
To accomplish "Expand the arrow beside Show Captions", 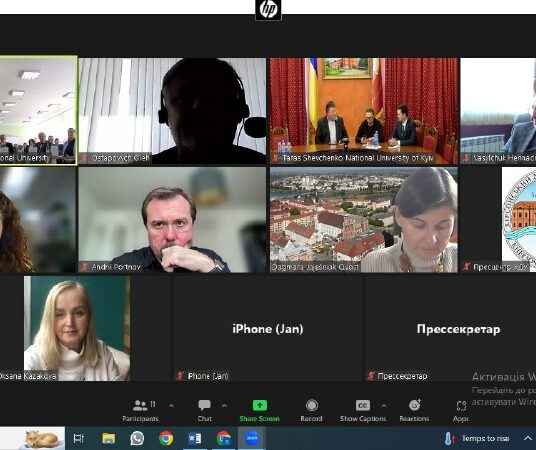I will click(384, 406).
